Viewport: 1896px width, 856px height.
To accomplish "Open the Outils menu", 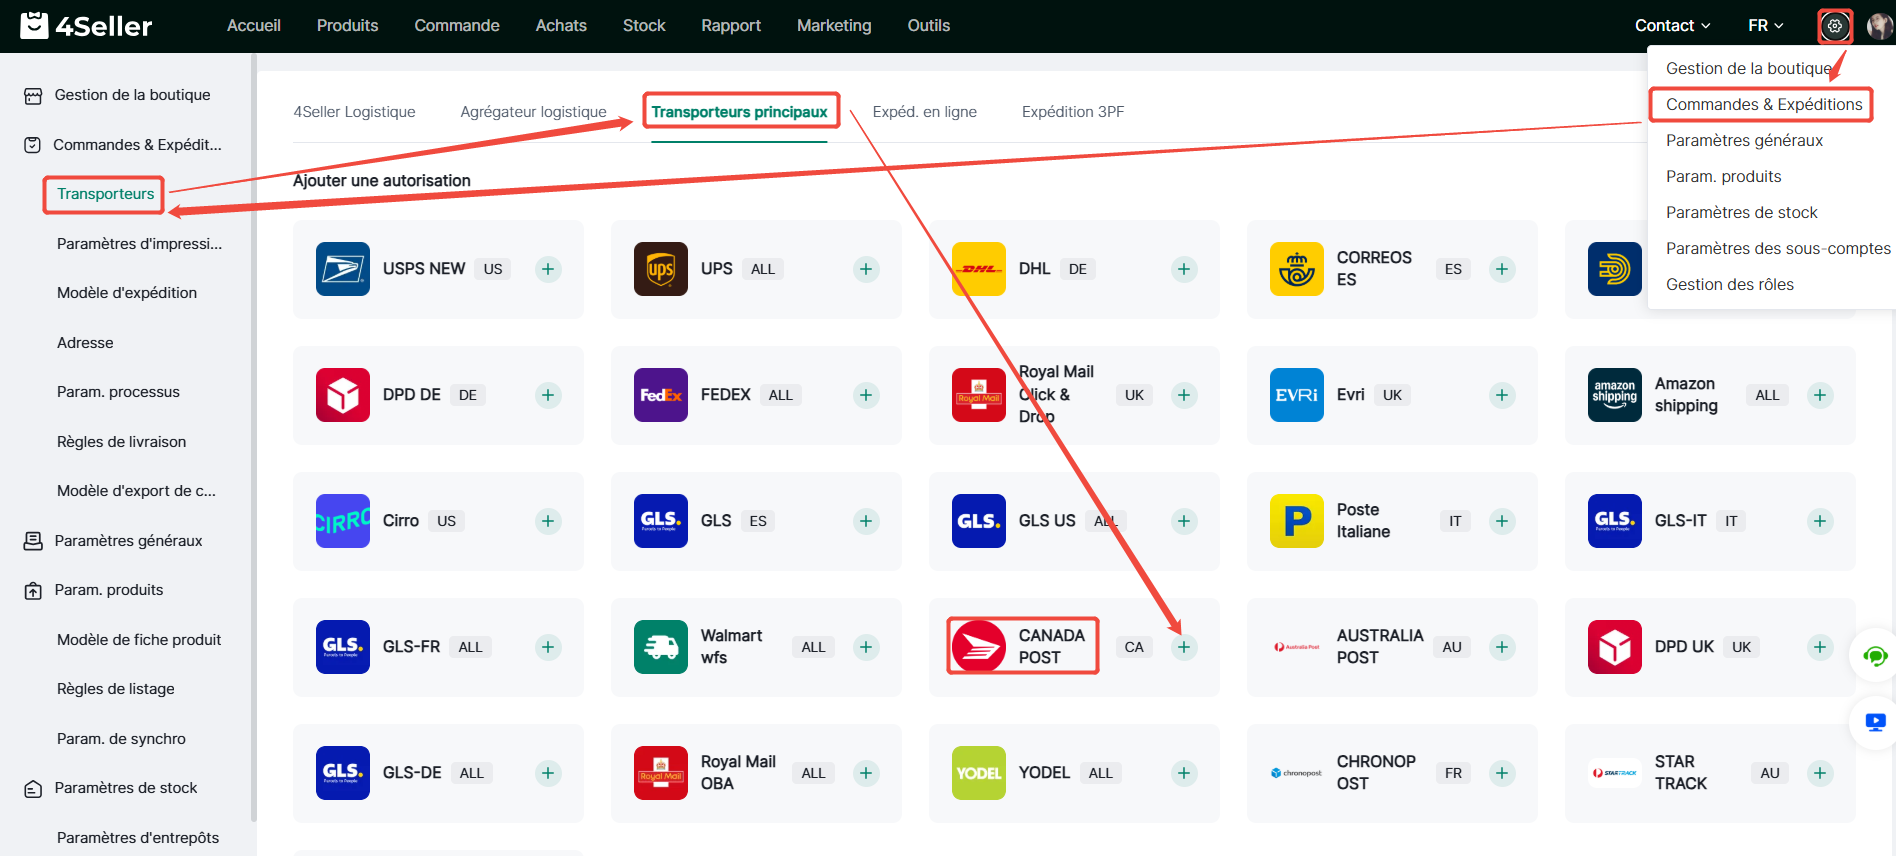I will coord(929,26).
